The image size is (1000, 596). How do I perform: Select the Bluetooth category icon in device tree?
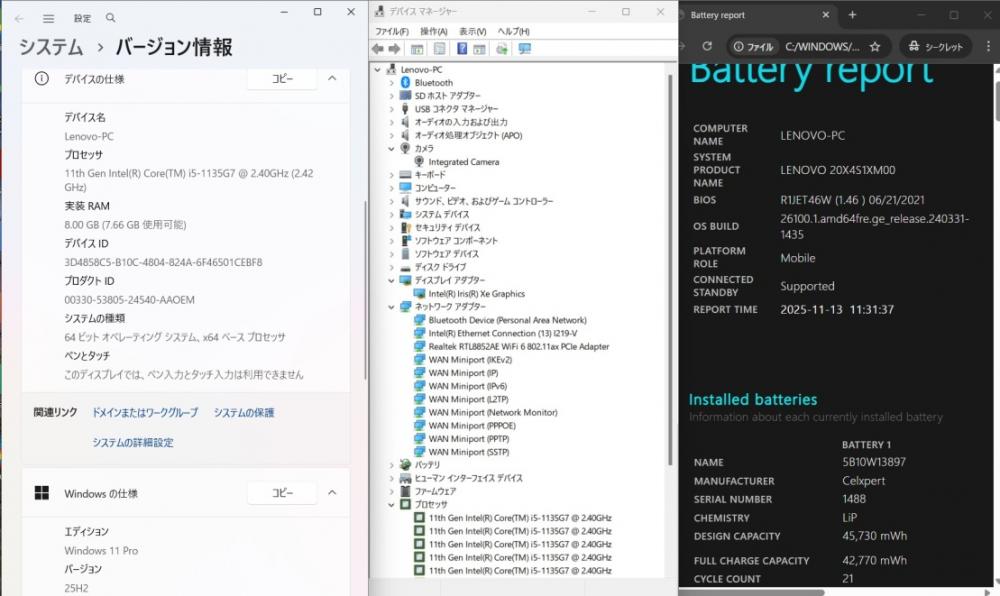tap(405, 82)
